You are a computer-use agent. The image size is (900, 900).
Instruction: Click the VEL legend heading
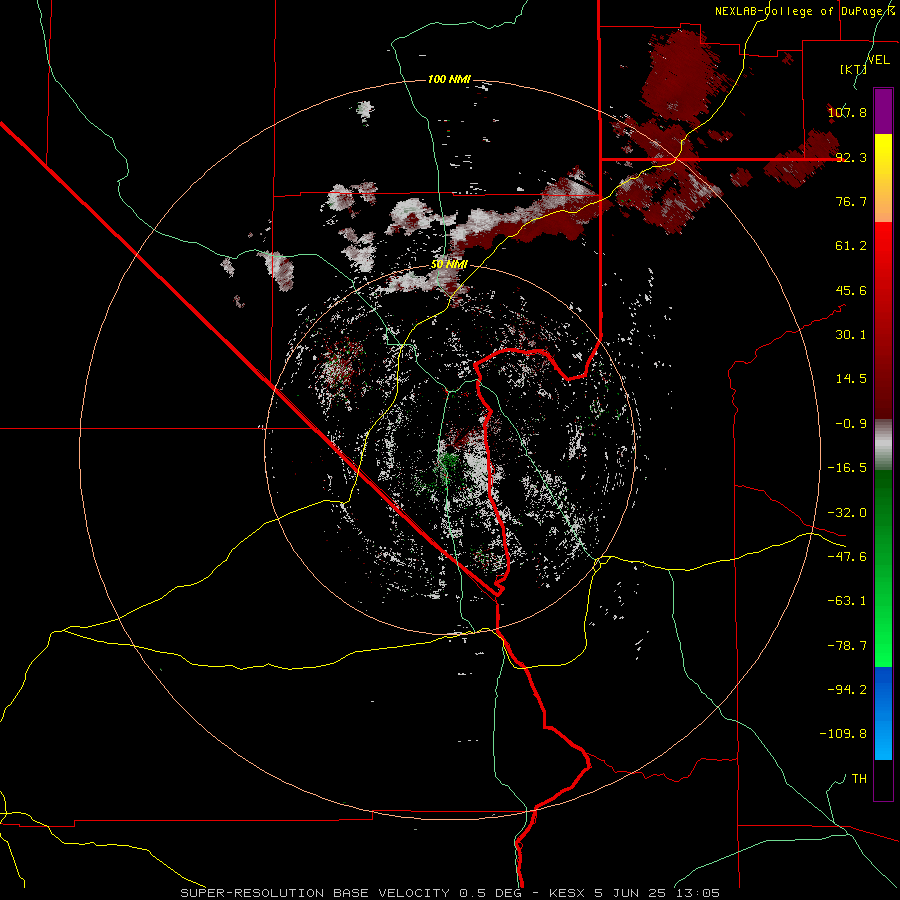878,60
